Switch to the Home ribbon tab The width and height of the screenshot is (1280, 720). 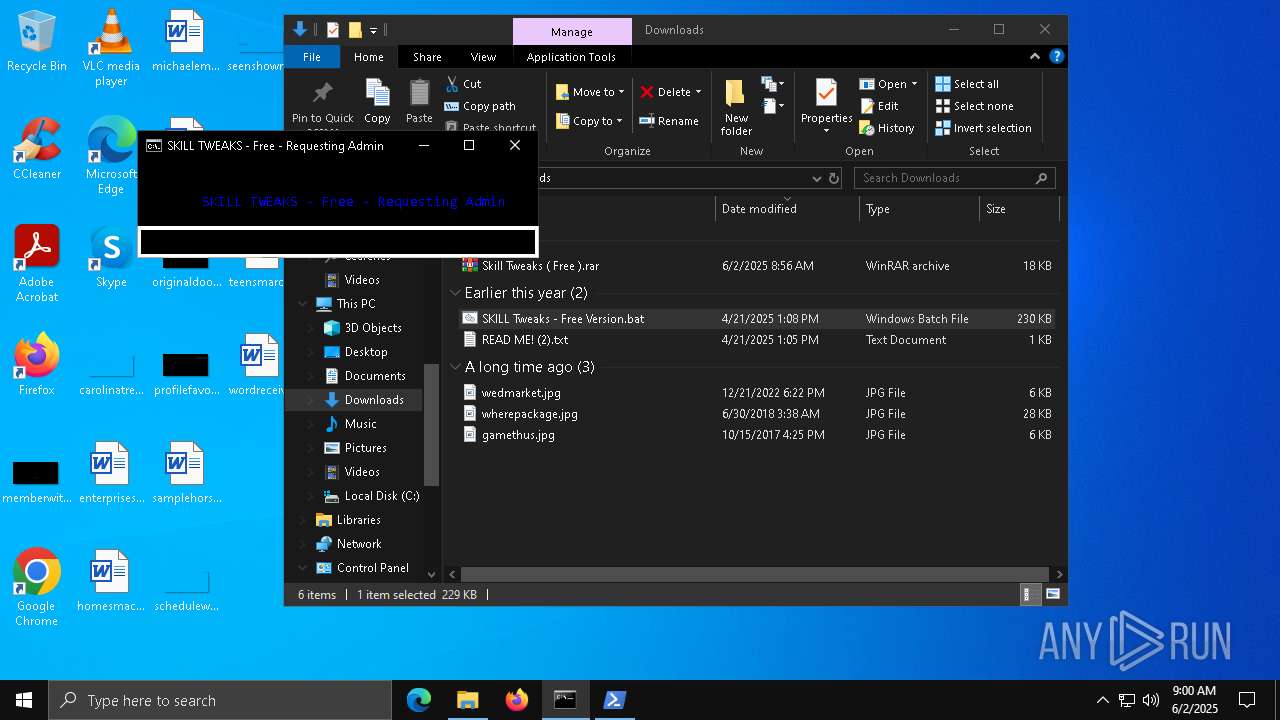[368, 57]
